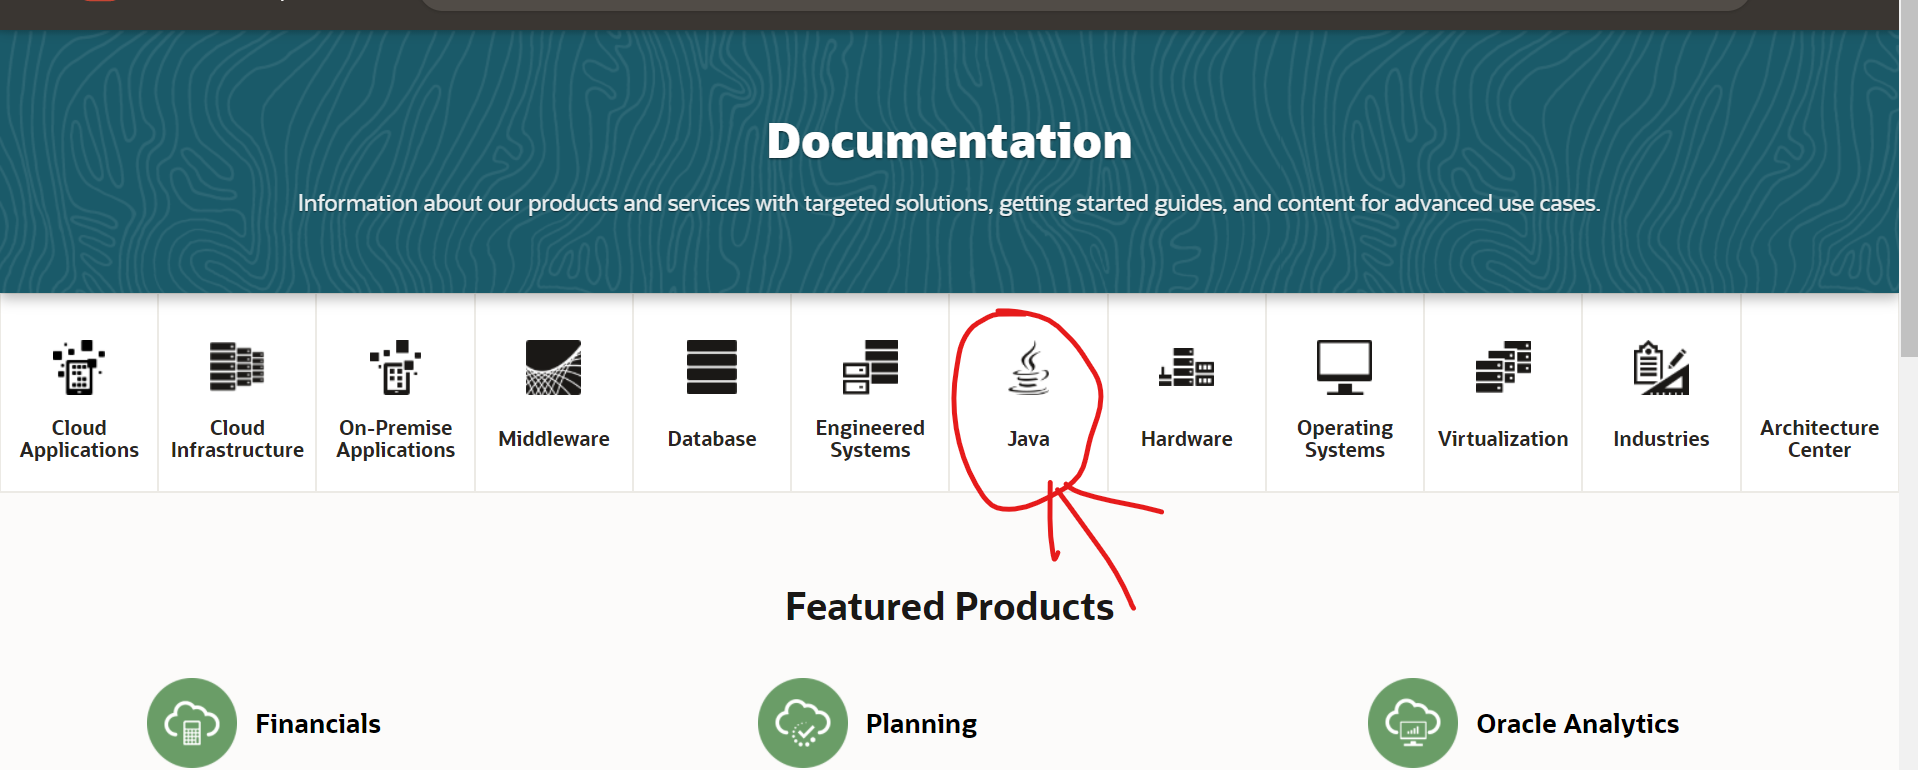The image size is (1918, 770).
Task: Open Planning featured product link
Action: pos(921,724)
